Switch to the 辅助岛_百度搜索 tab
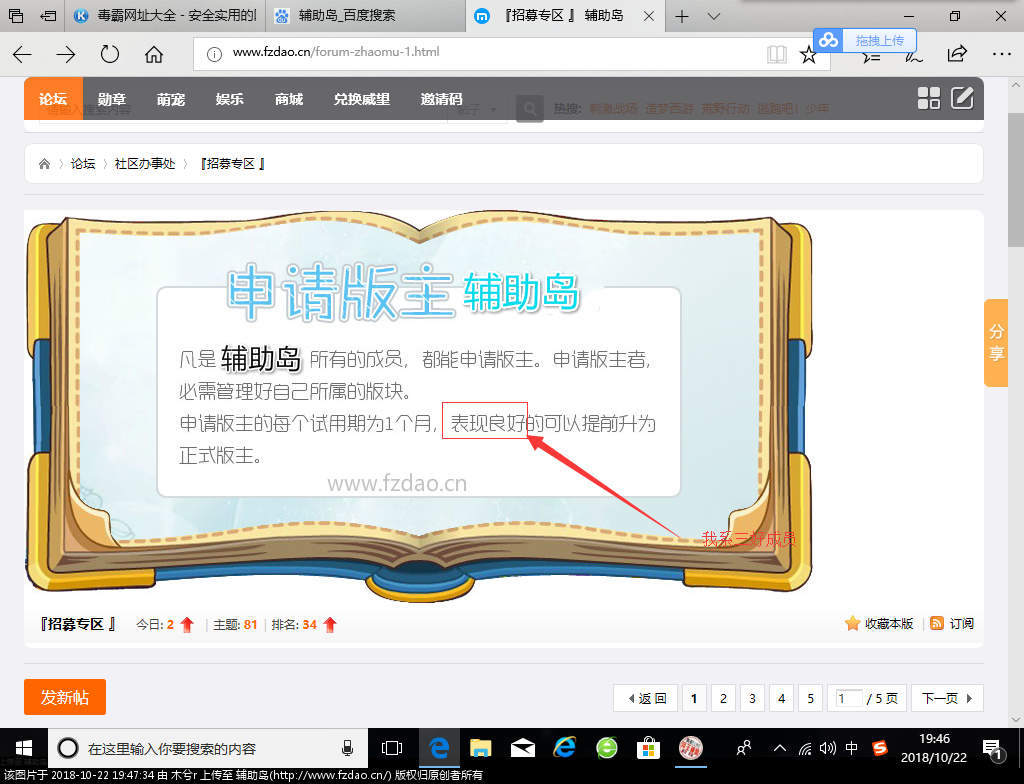1024x784 pixels. click(345, 17)
